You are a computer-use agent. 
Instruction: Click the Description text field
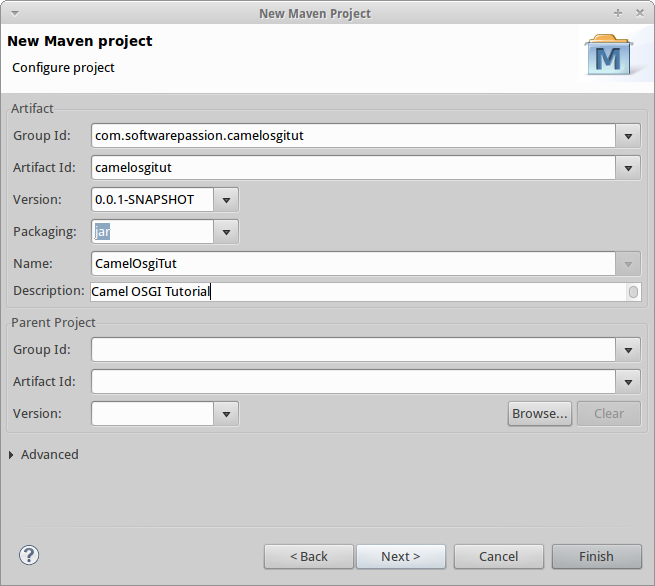[x=366, y=292]
